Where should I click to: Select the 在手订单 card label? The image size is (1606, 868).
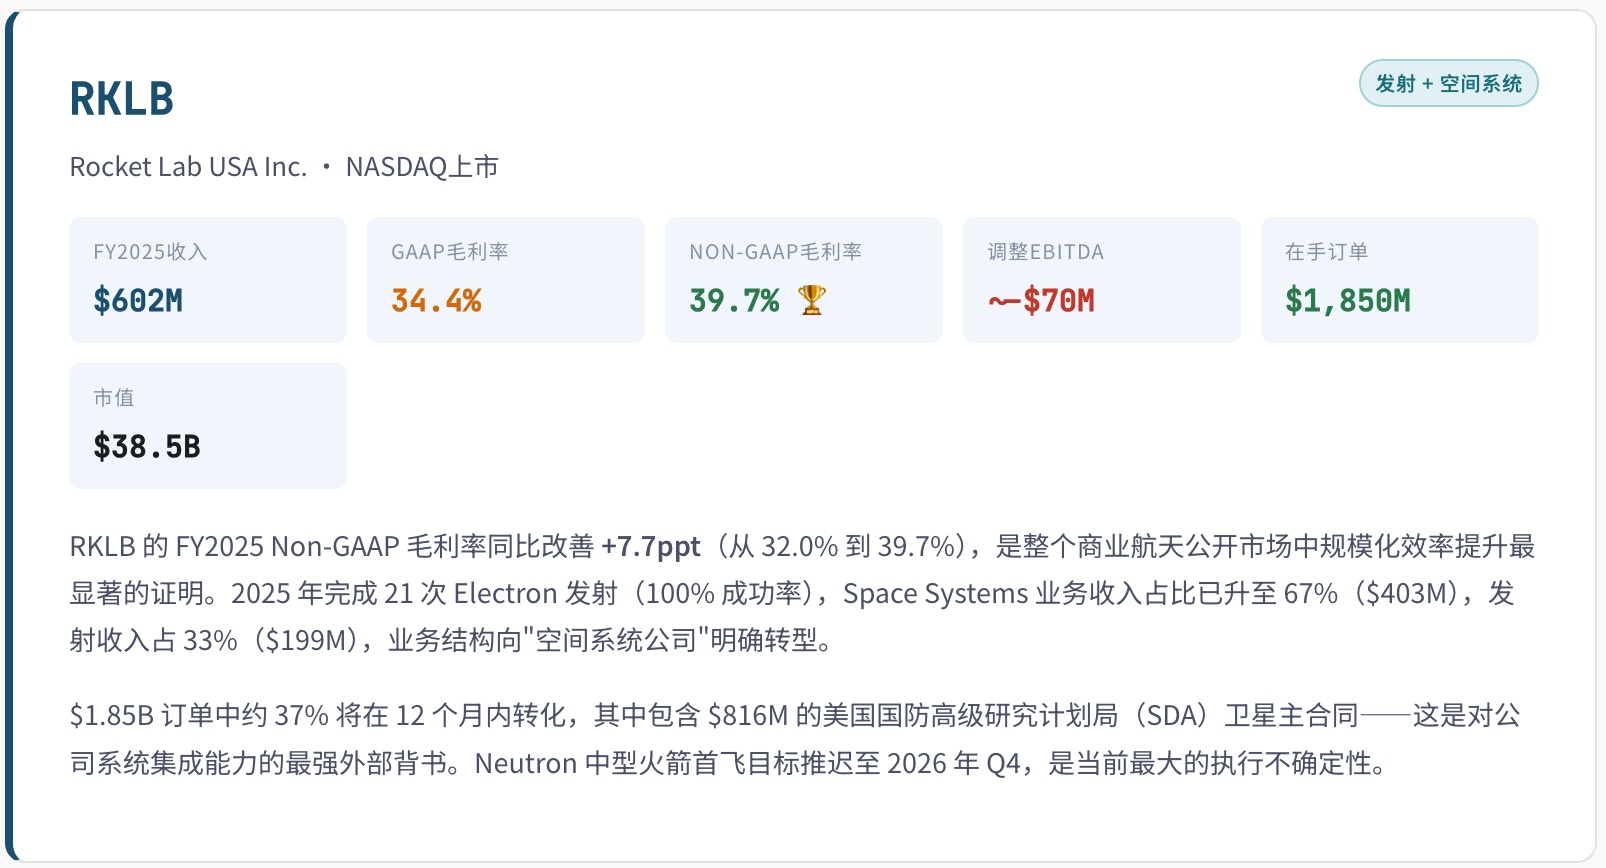tap(1326, 252)
